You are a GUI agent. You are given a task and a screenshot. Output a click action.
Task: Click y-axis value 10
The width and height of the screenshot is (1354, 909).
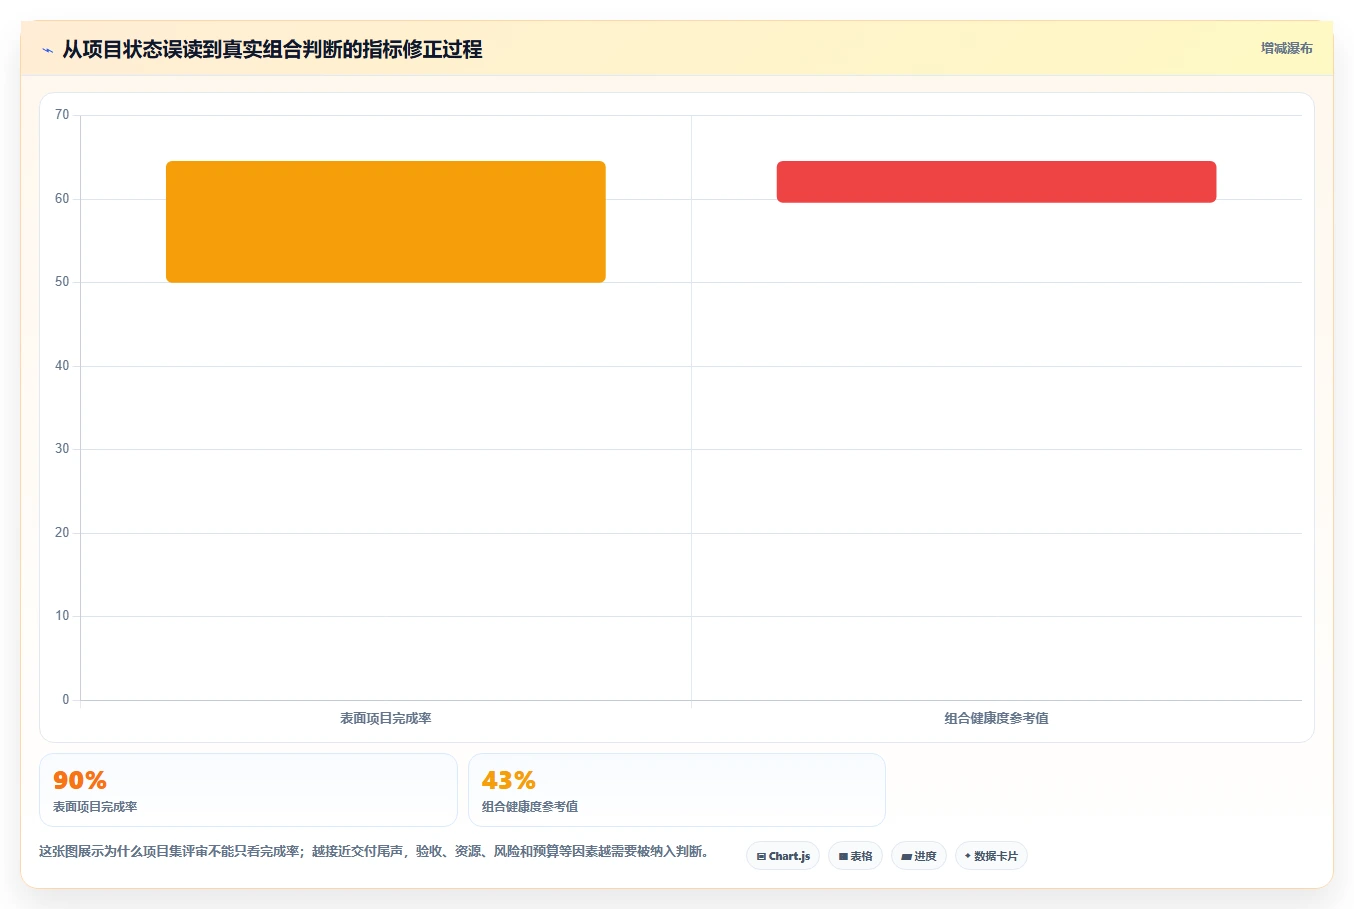point(62,616)
